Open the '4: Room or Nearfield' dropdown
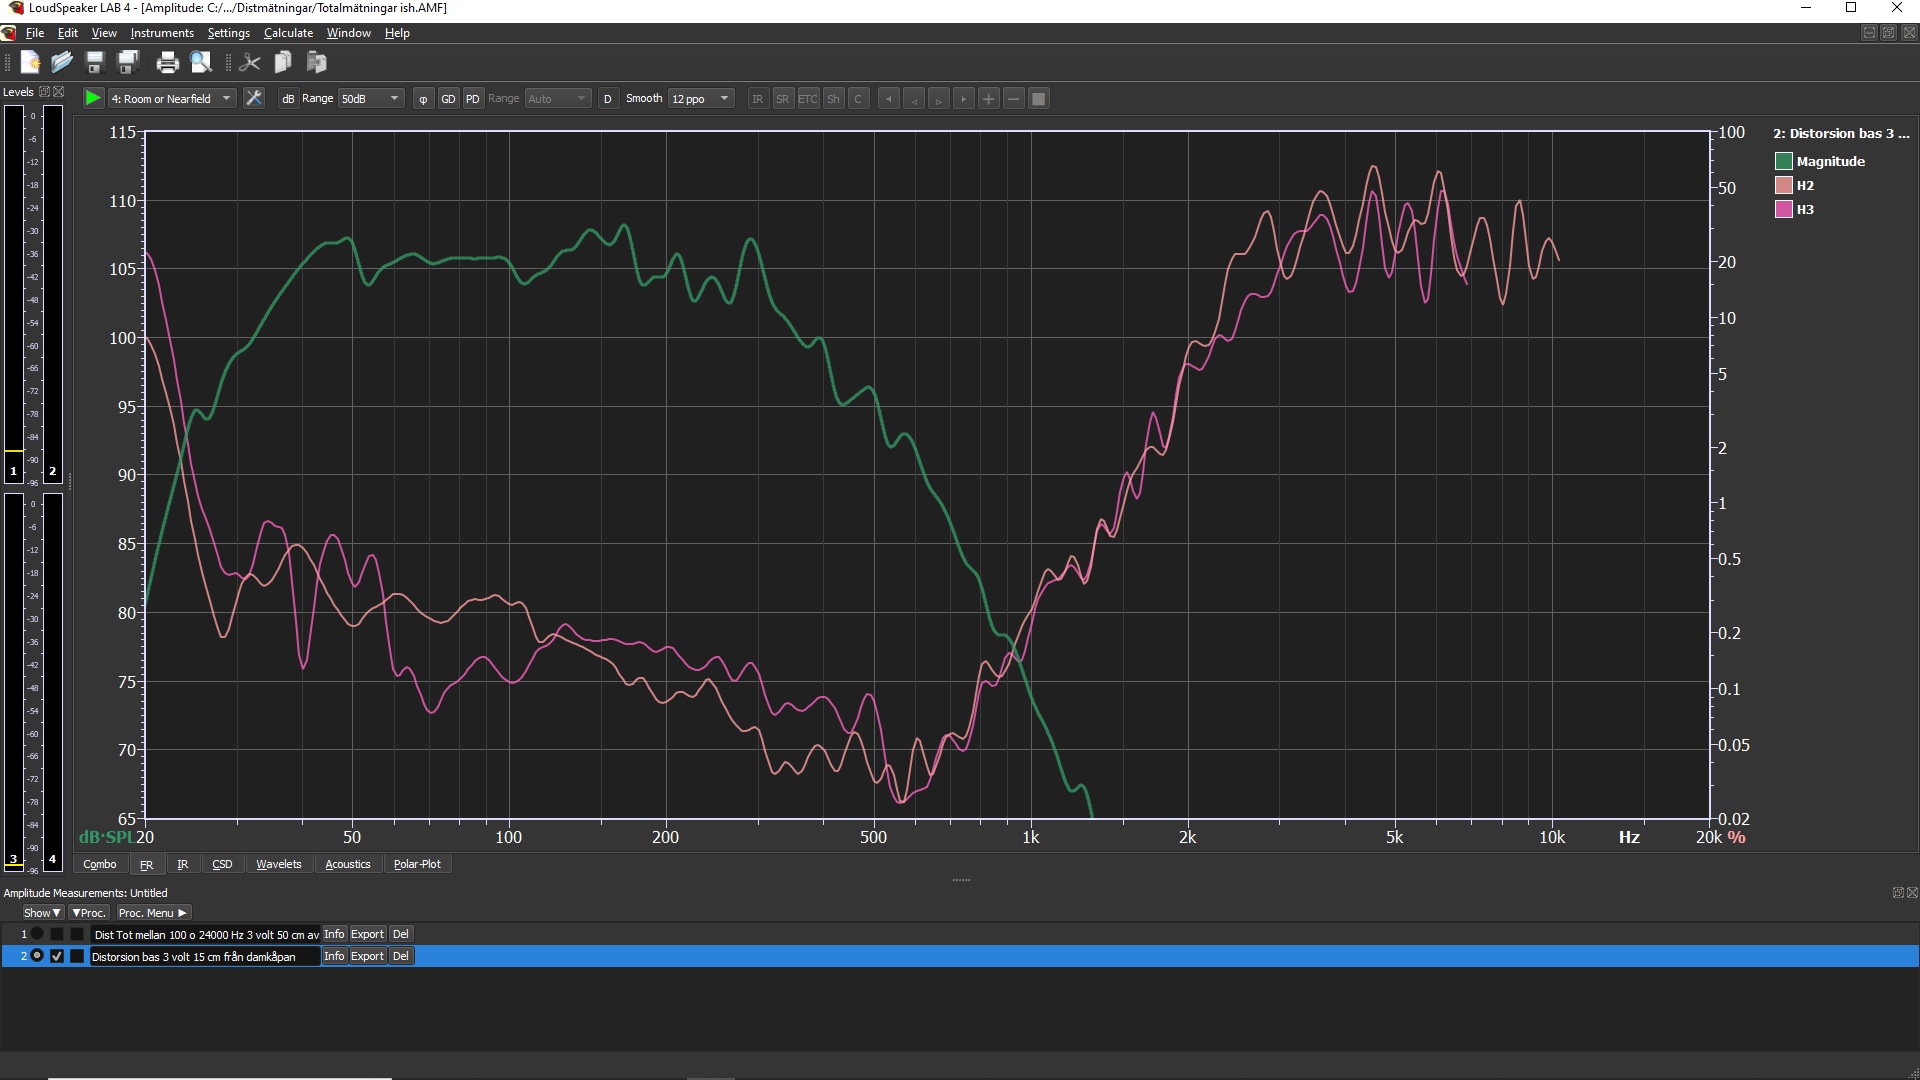The height and width of the screenshot is (1080, 1920). tap(172, 98)
